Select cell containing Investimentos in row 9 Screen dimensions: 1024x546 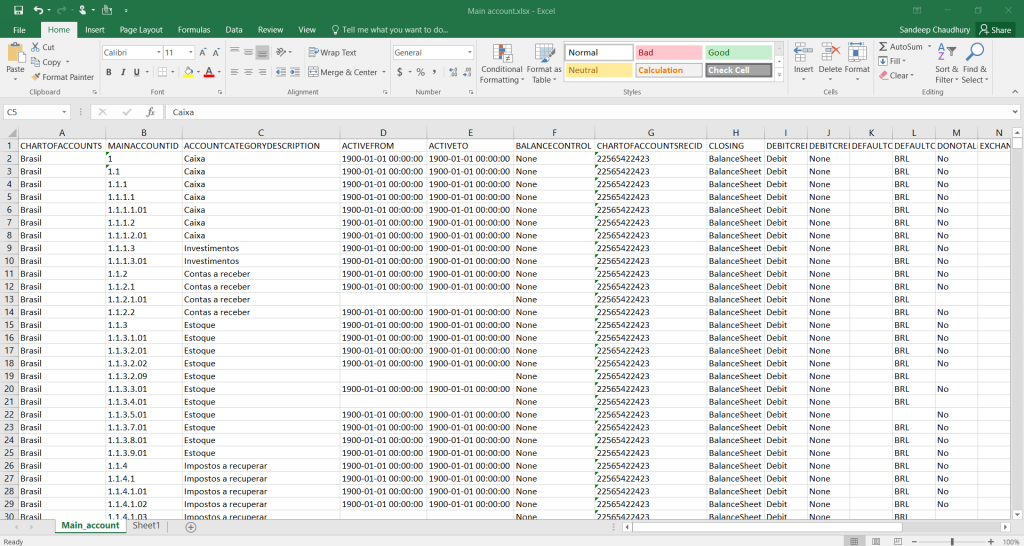click(211, 248)
